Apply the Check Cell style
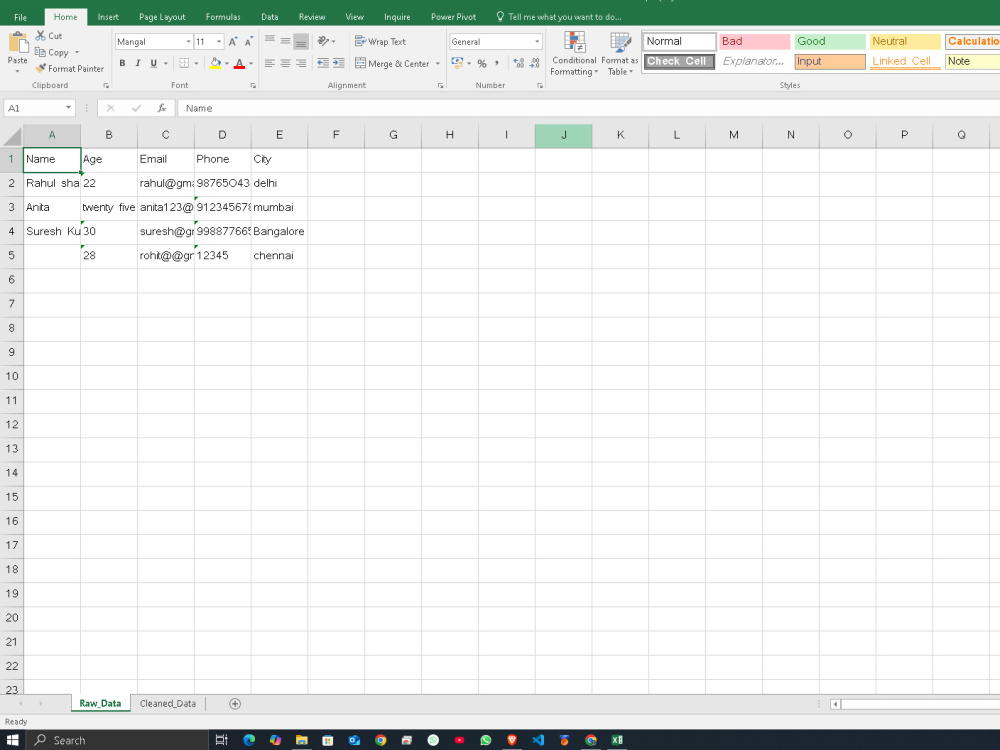1000x750 pixels. pos(679,61)
